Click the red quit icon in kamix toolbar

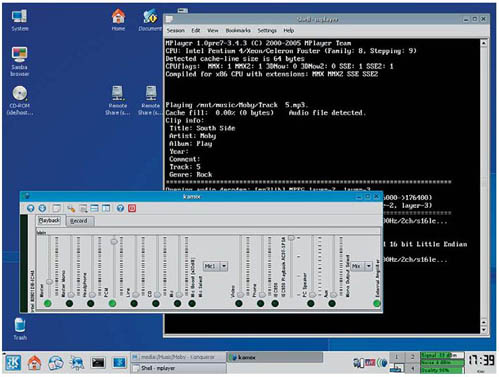click(132, 208)
